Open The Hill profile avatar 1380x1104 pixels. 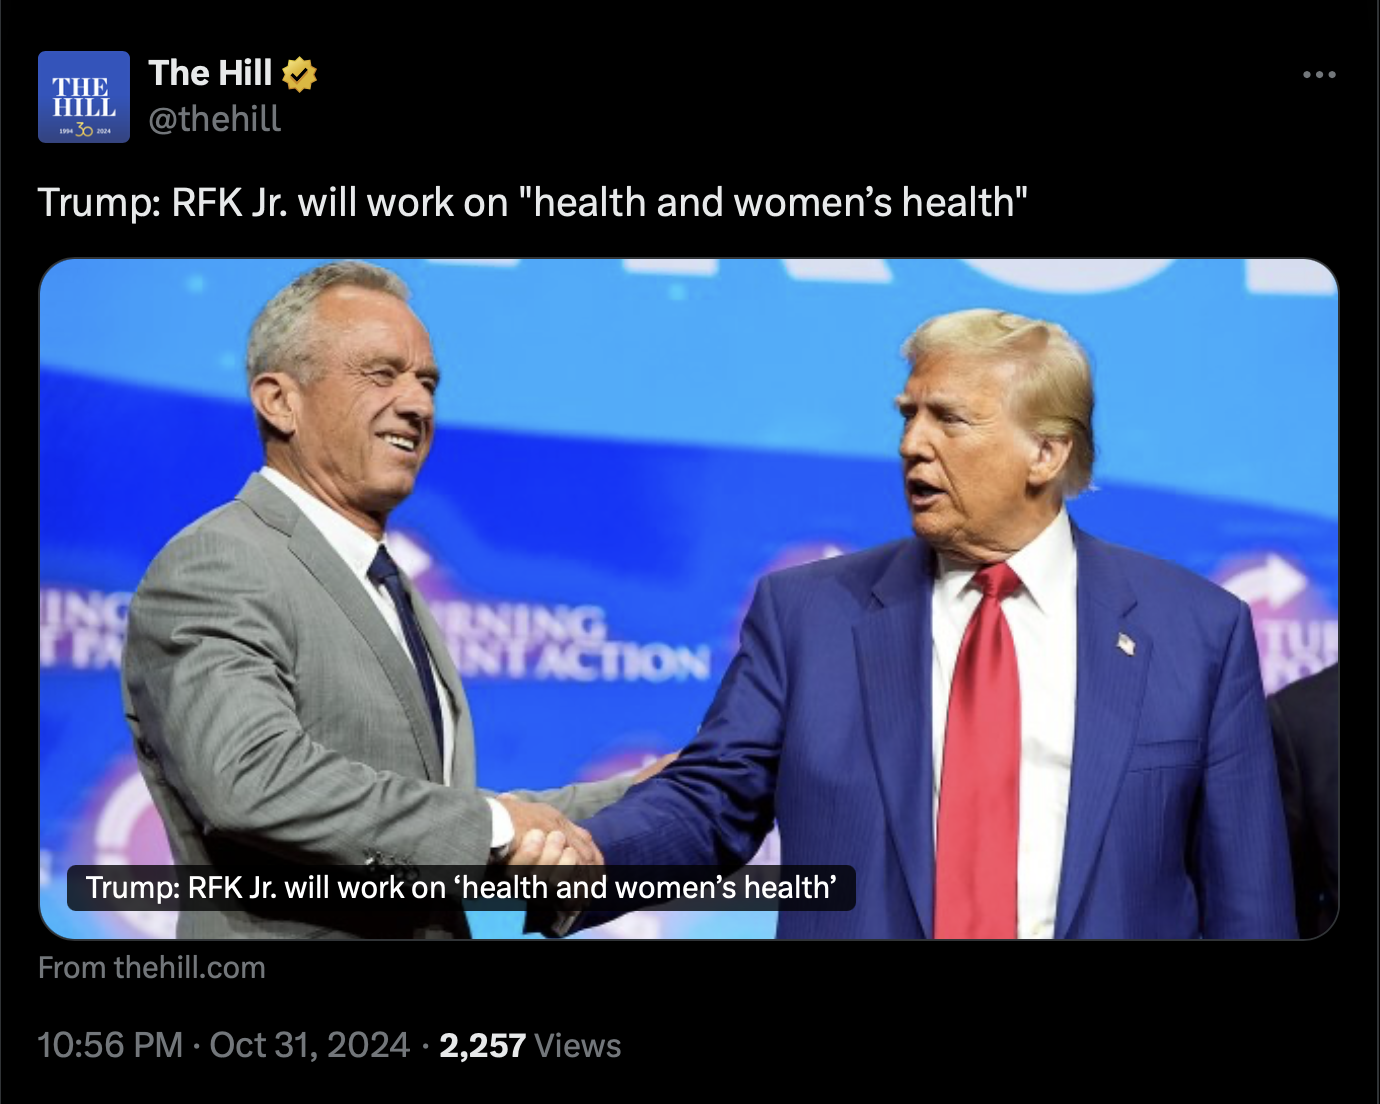84,97
